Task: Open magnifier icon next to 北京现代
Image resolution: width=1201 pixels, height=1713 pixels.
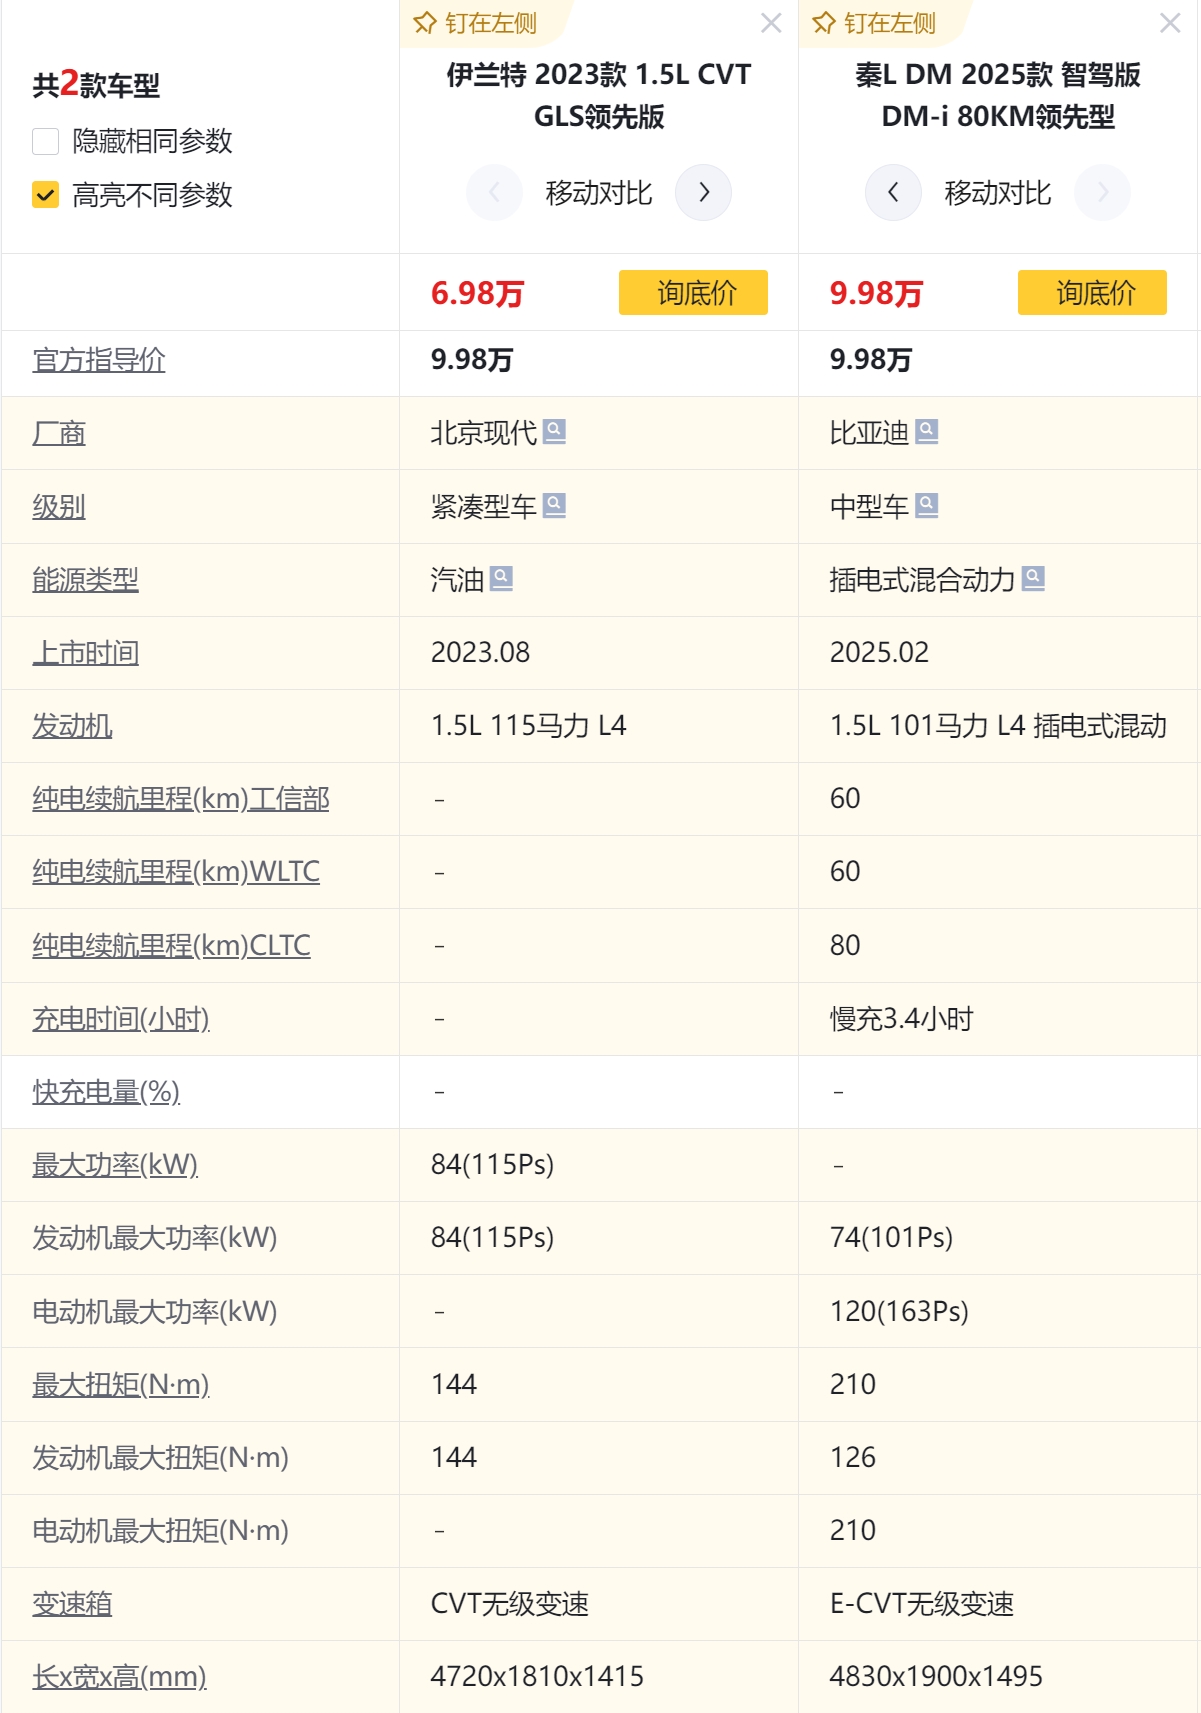Action: 554,431
